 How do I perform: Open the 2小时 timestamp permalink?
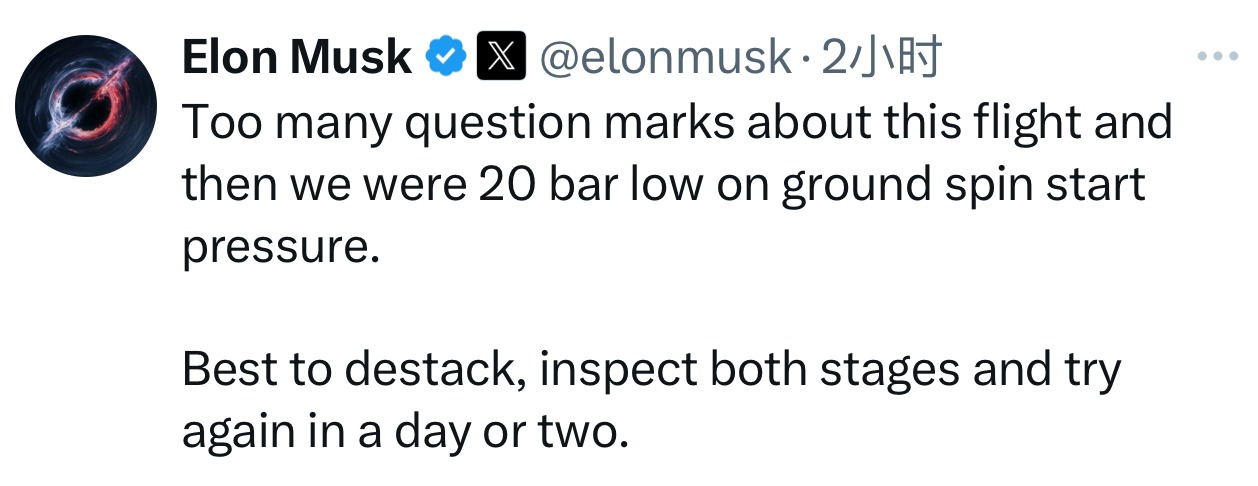[881, 60]
